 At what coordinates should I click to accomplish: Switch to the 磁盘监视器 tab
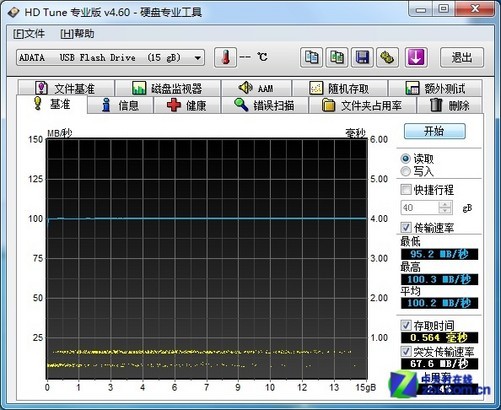point(167,88)
